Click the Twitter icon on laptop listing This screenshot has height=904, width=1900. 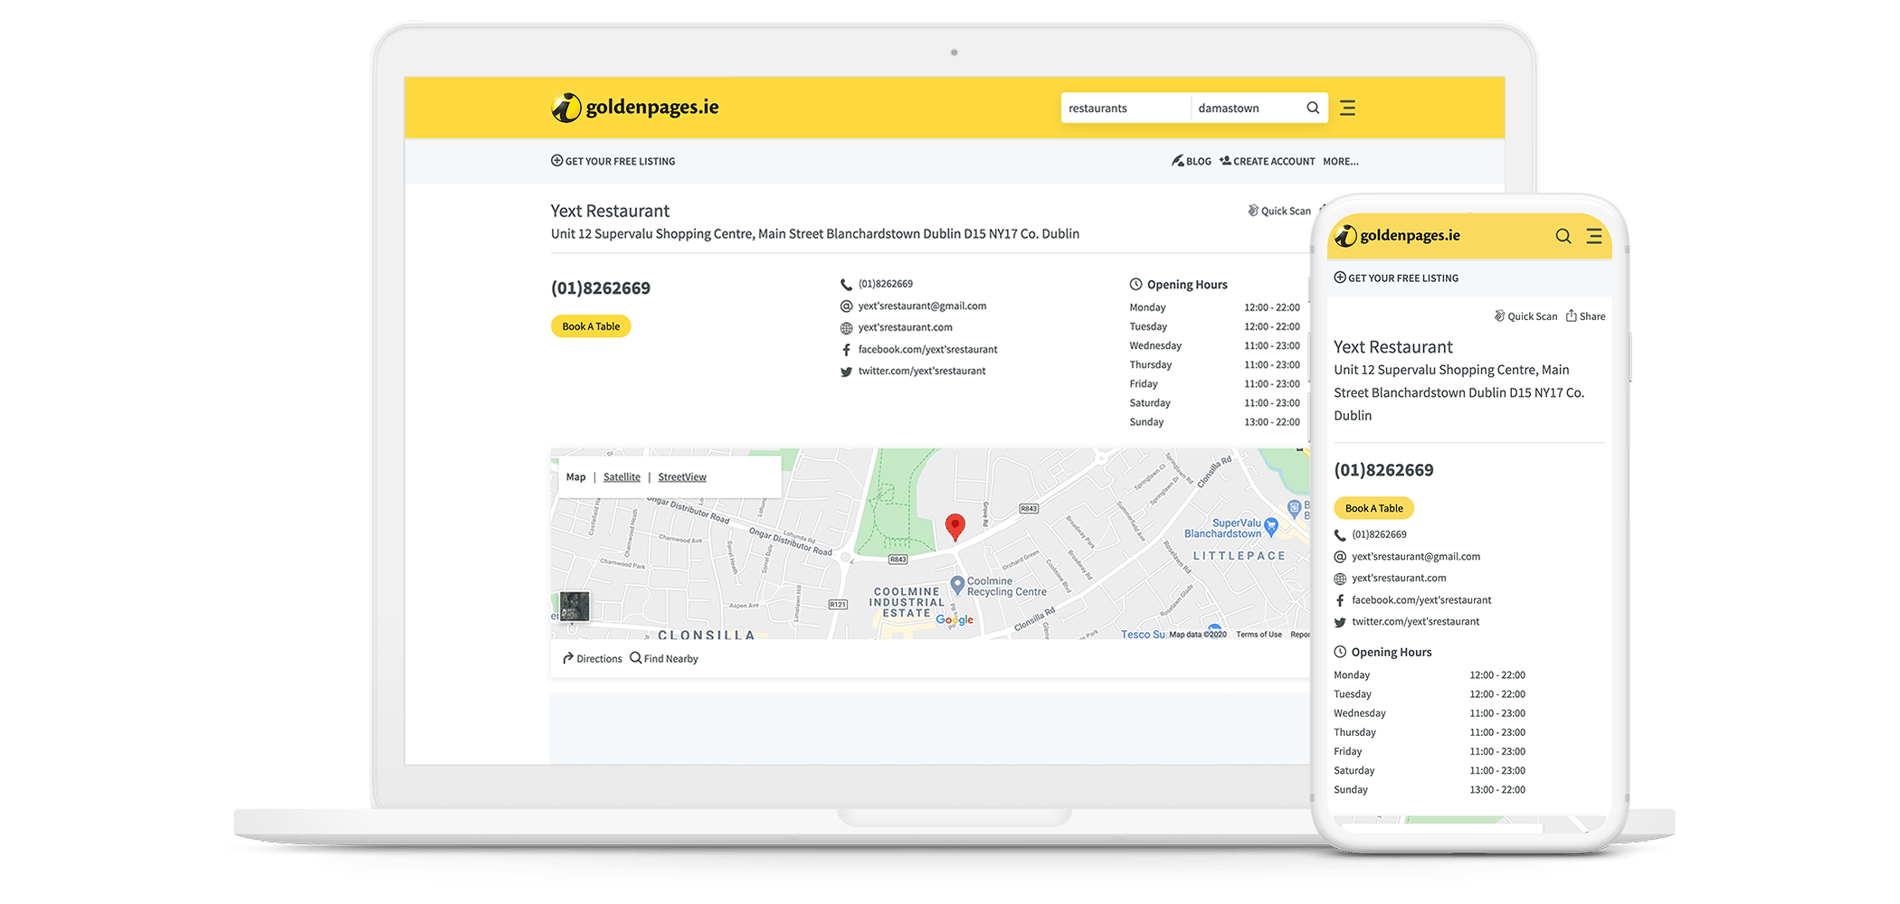[846, 371]
